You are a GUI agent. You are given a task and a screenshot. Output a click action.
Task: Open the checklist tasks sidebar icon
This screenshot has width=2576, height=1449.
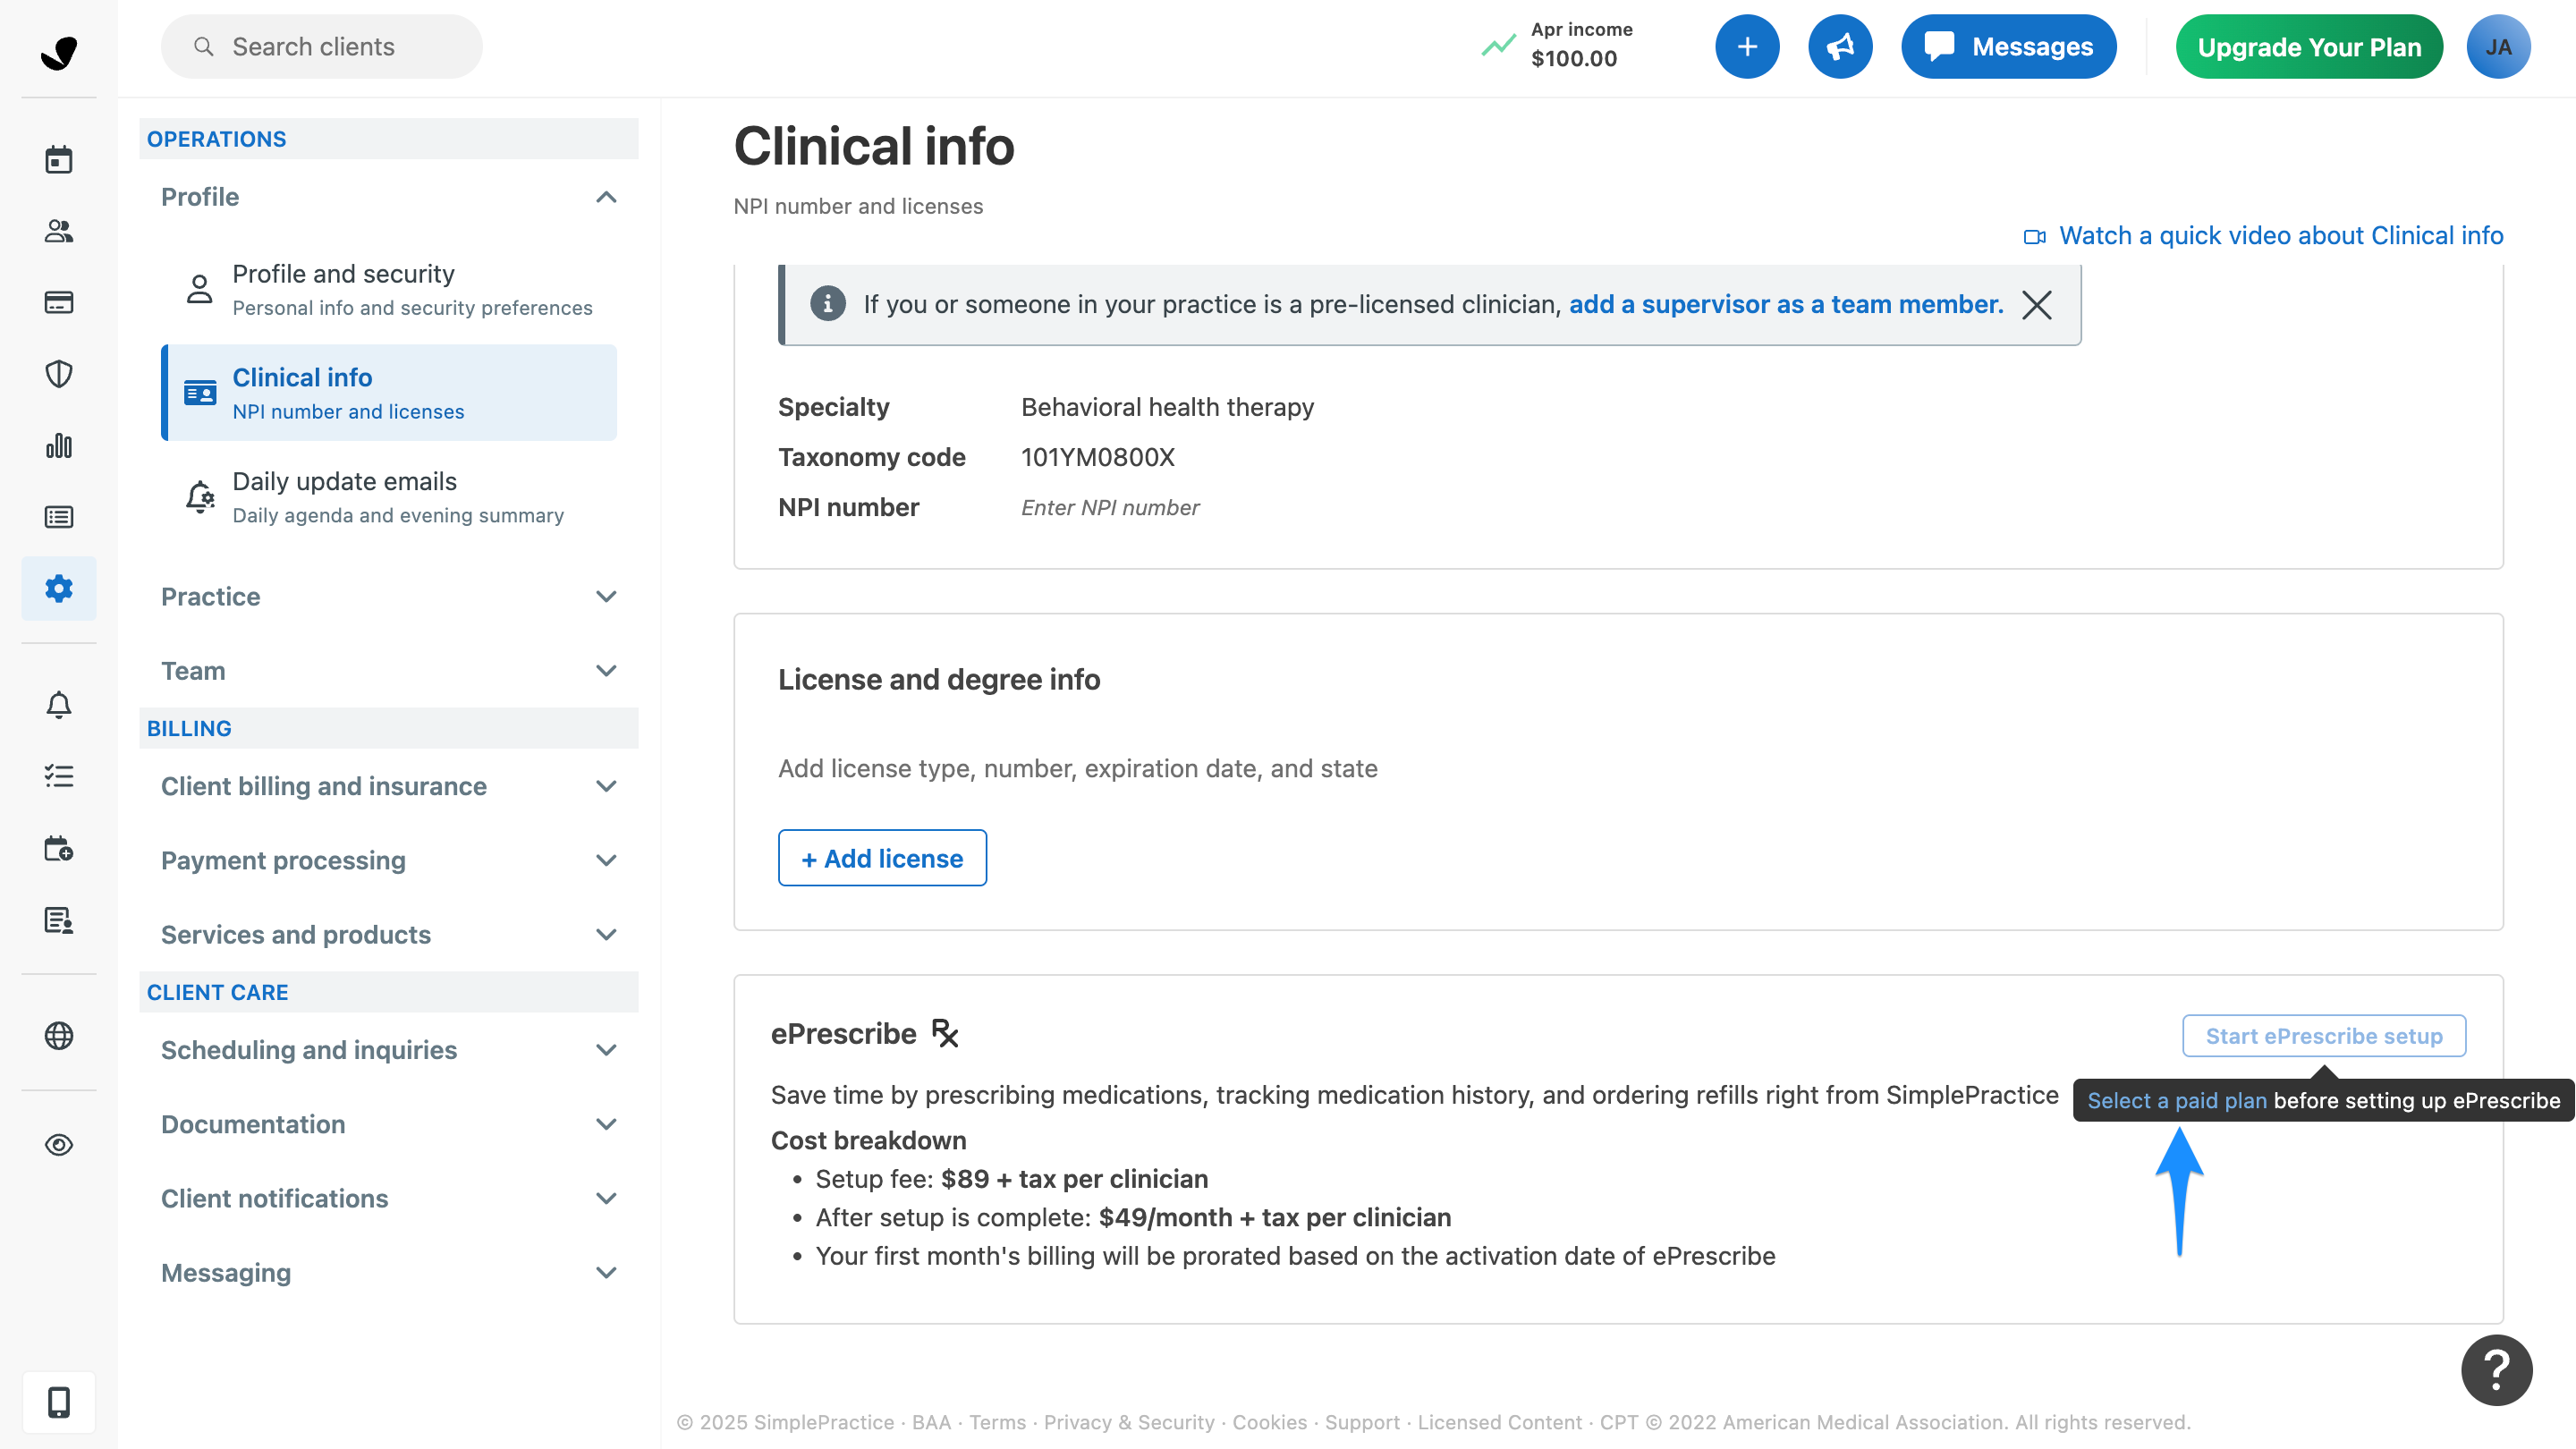tap(59, 776)
